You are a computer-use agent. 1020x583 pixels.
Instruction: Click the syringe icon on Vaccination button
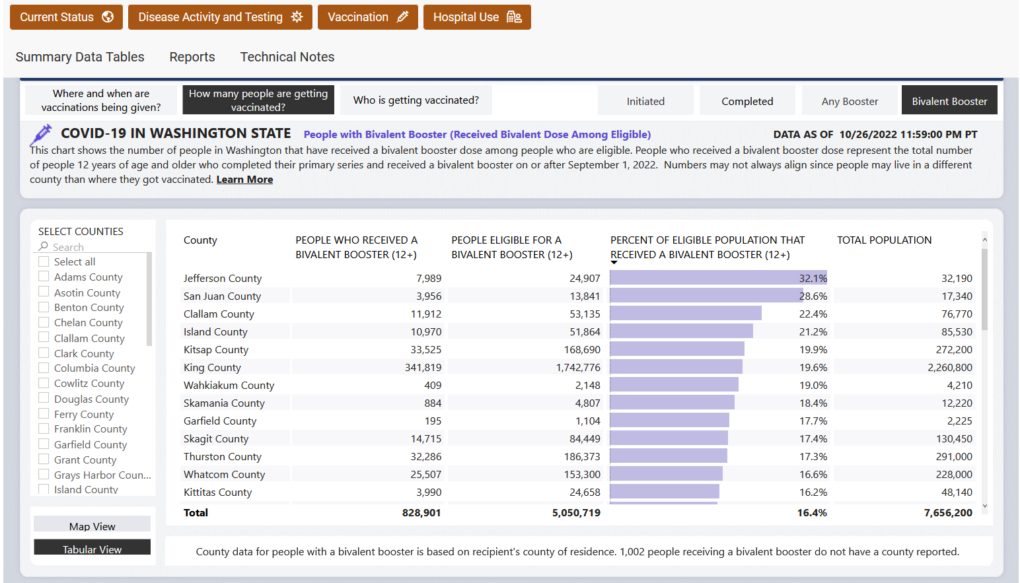(402, 17)
